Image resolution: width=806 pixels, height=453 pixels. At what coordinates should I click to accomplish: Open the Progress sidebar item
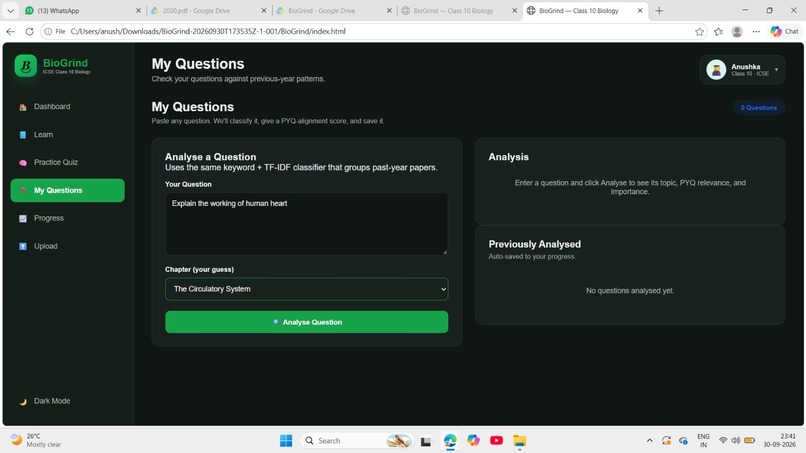(x=67, y=218)
